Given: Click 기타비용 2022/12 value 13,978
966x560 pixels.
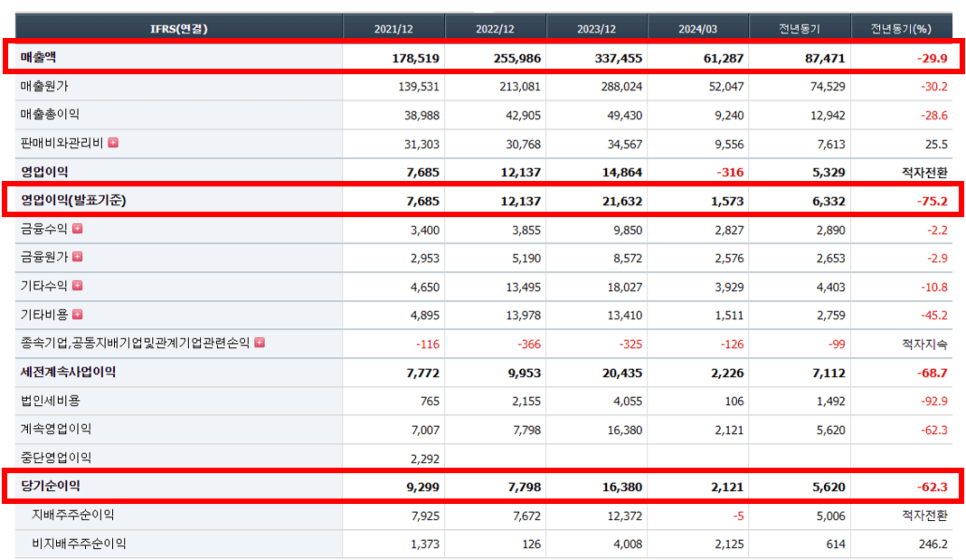Looking at the screenshot, I should pos(523,315).
